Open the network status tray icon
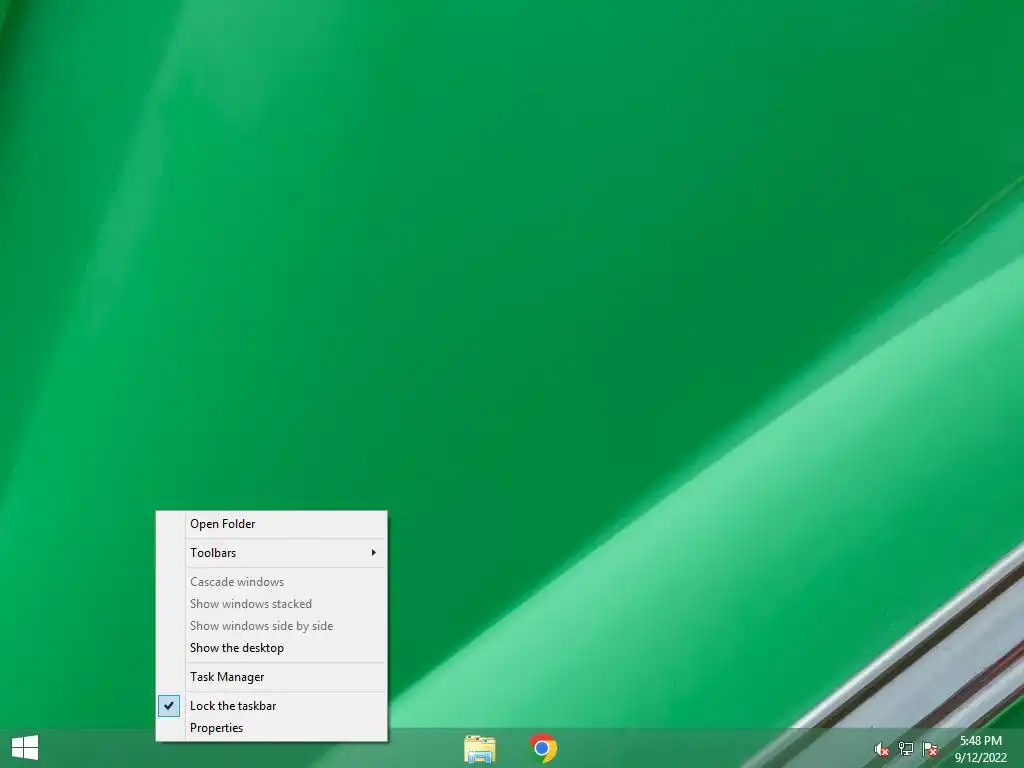Image resolution: width=1024 pixels, height=768 pixels. tap(906, 749)
